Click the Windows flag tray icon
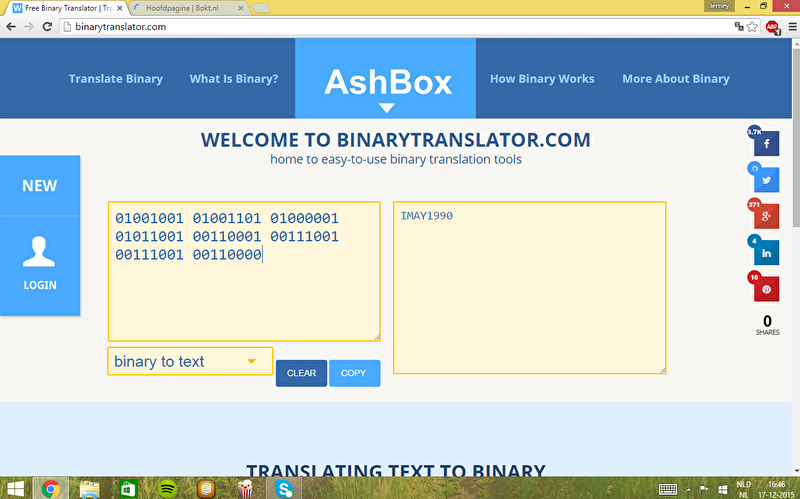This screenshot has width=800, height=499. click(722, 489)
